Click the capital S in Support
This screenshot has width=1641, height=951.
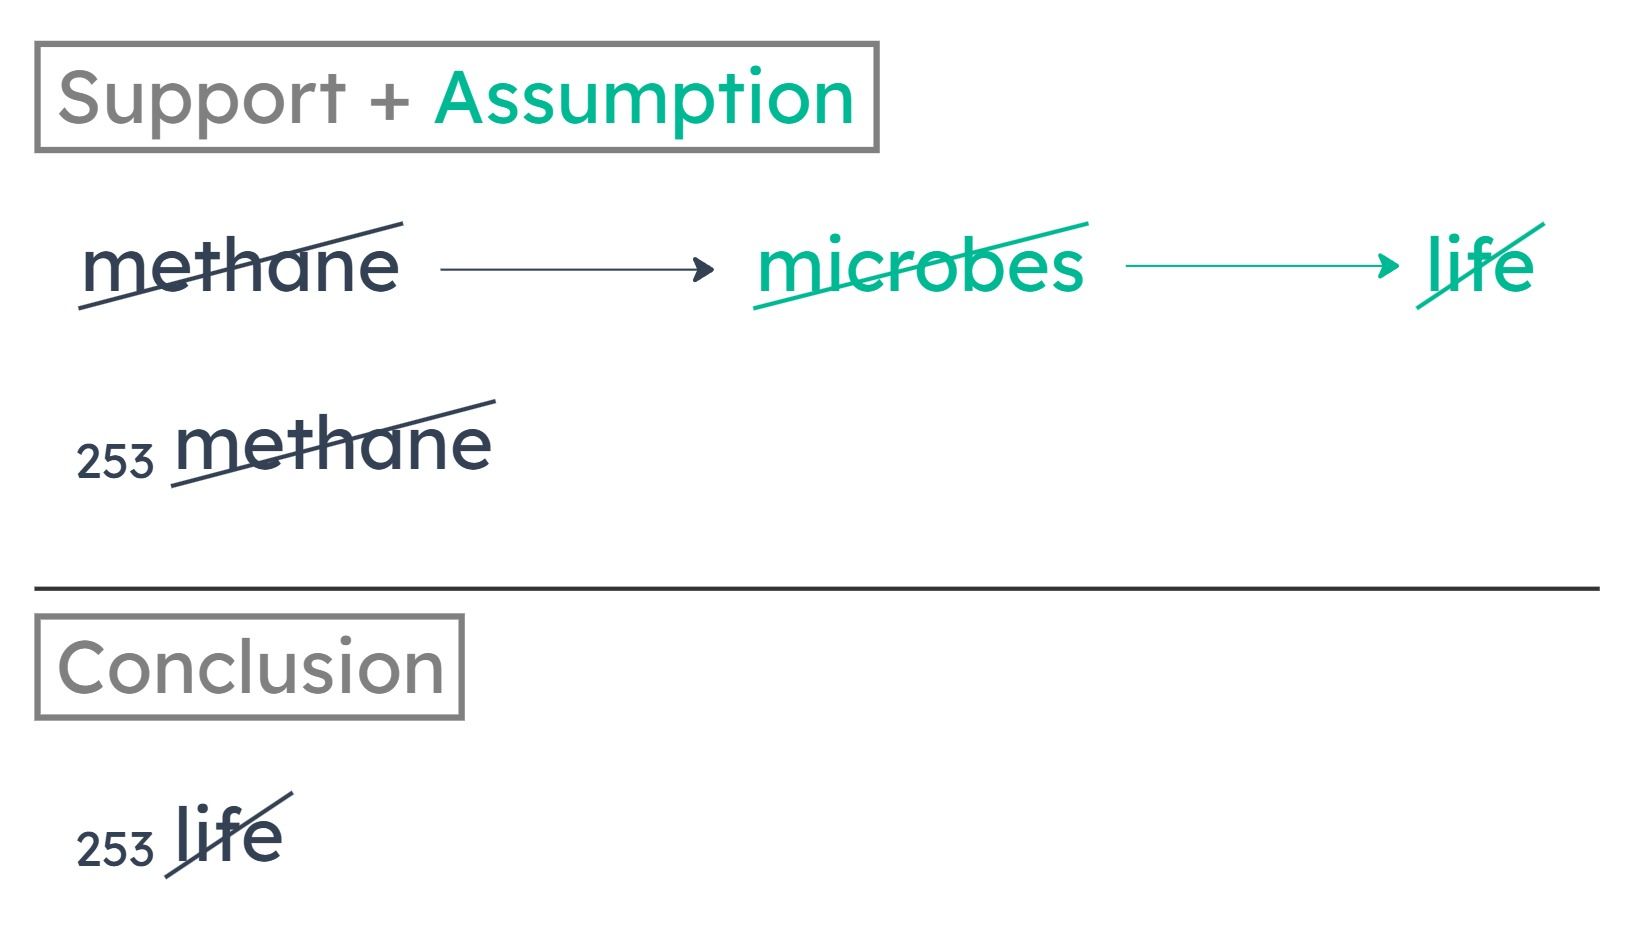click(79, 98)
